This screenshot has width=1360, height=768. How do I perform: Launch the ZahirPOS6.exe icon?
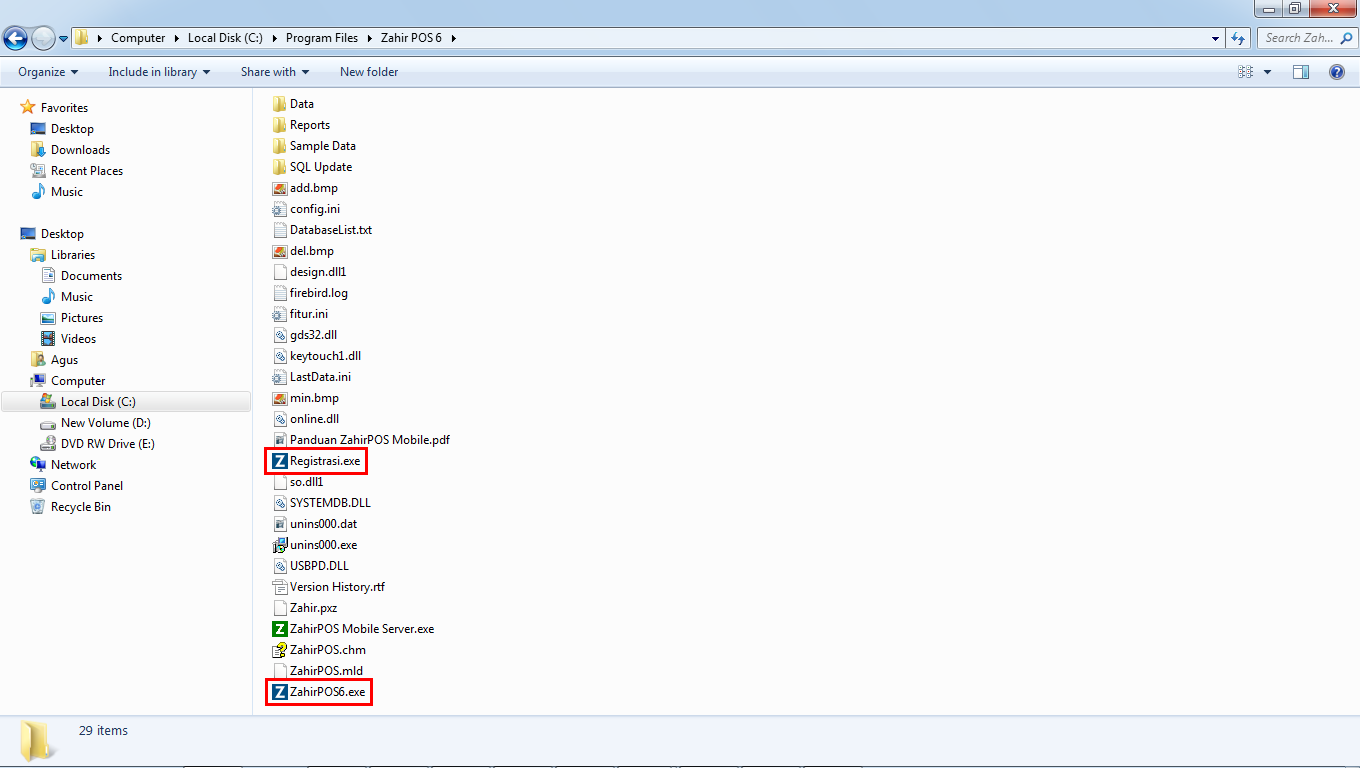[280, 692]
